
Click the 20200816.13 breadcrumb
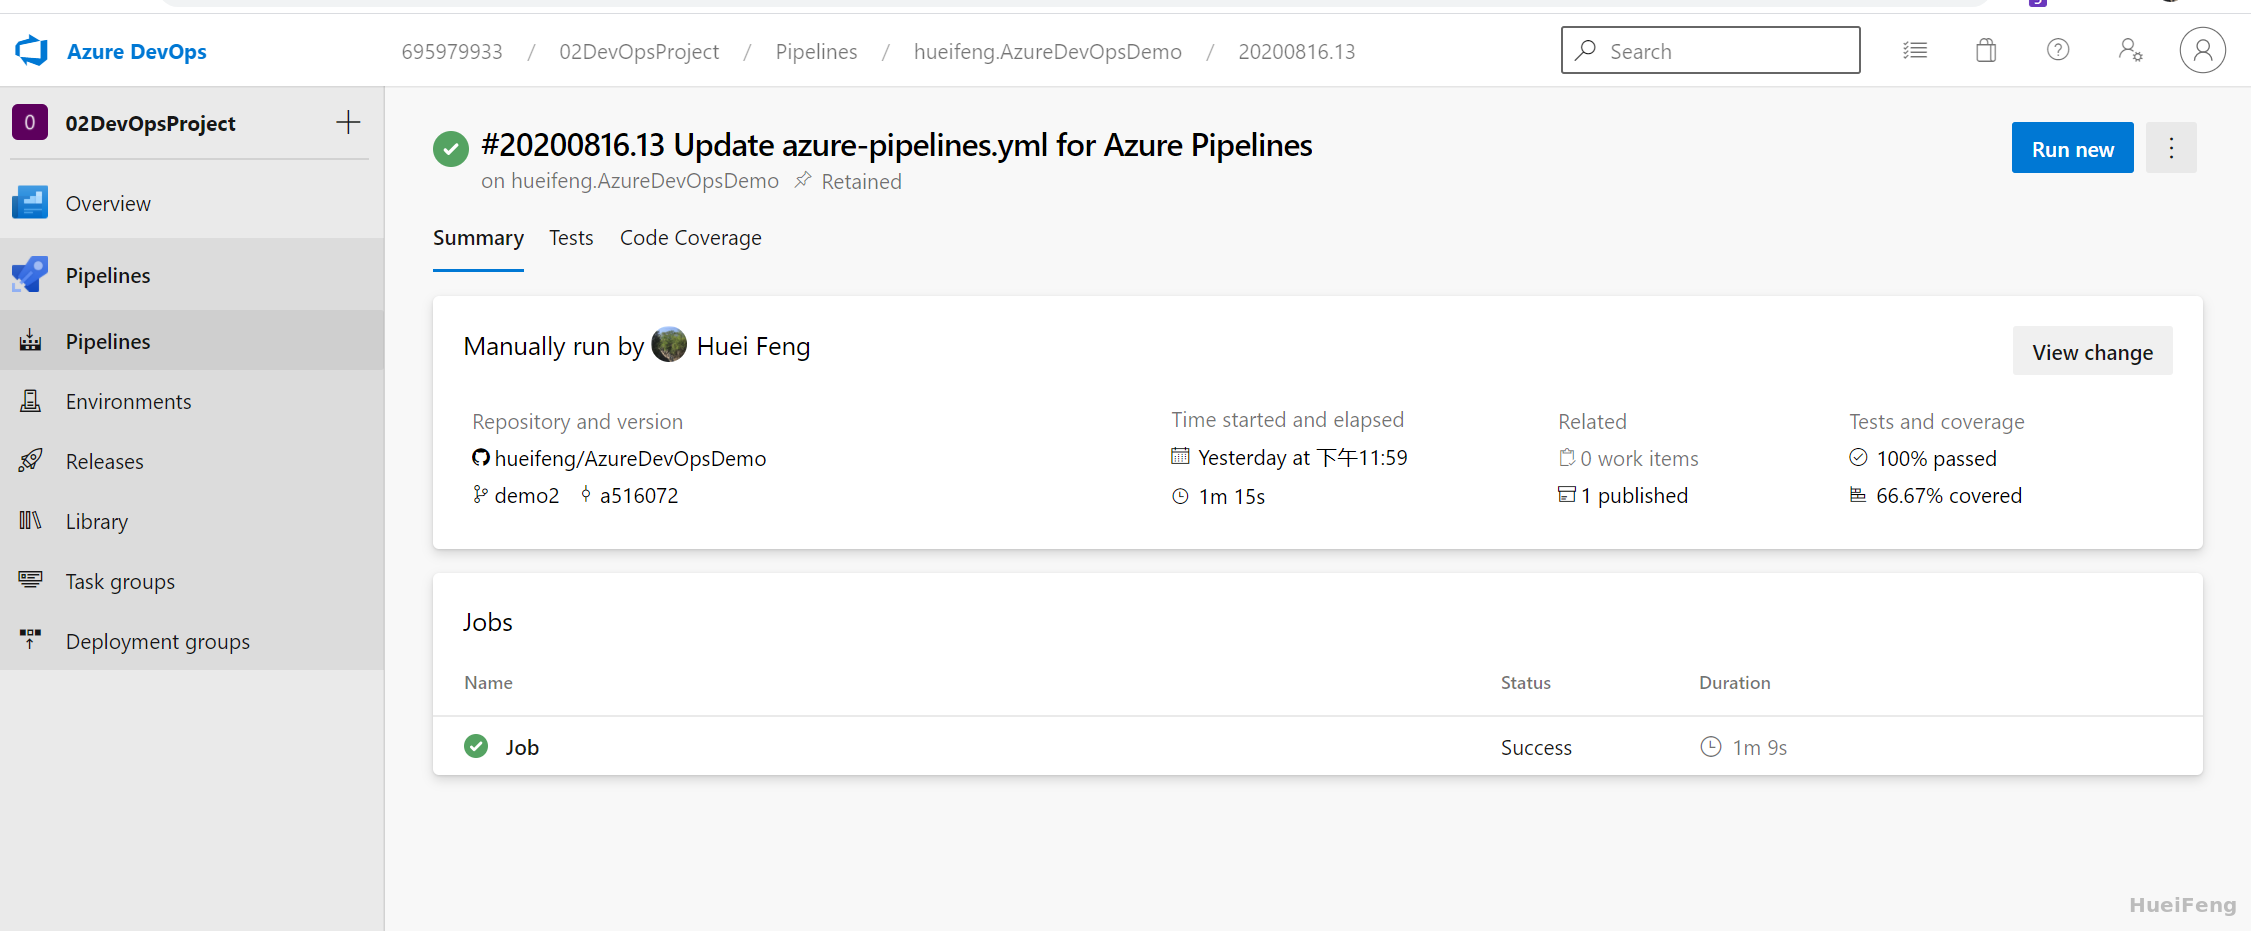coord(1297,51)
